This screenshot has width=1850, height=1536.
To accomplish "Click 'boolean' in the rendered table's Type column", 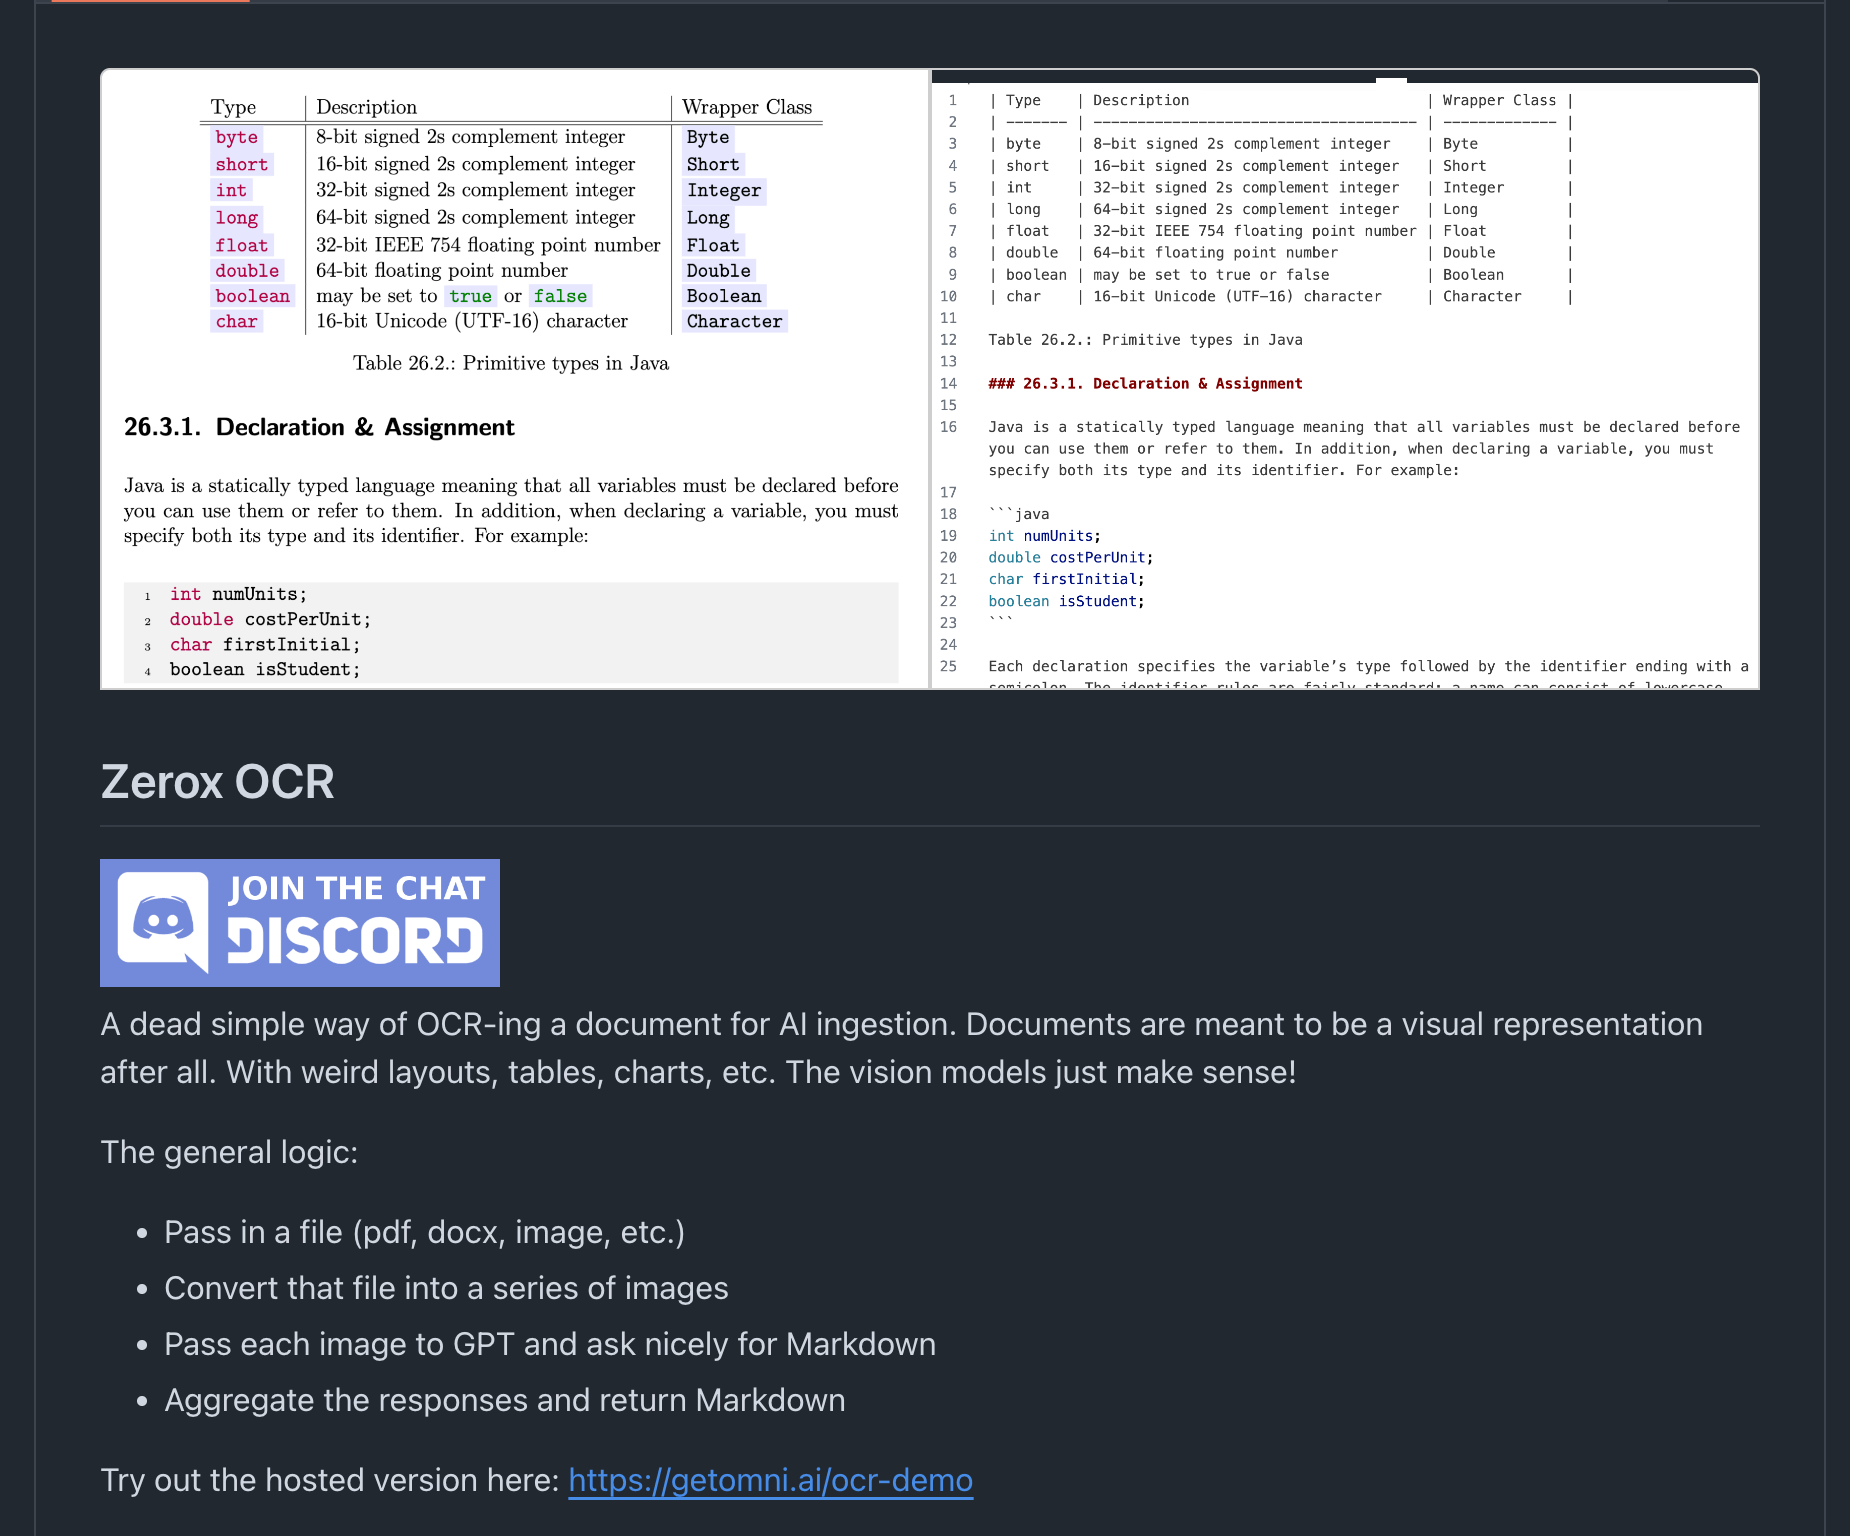I will point(252,296).
